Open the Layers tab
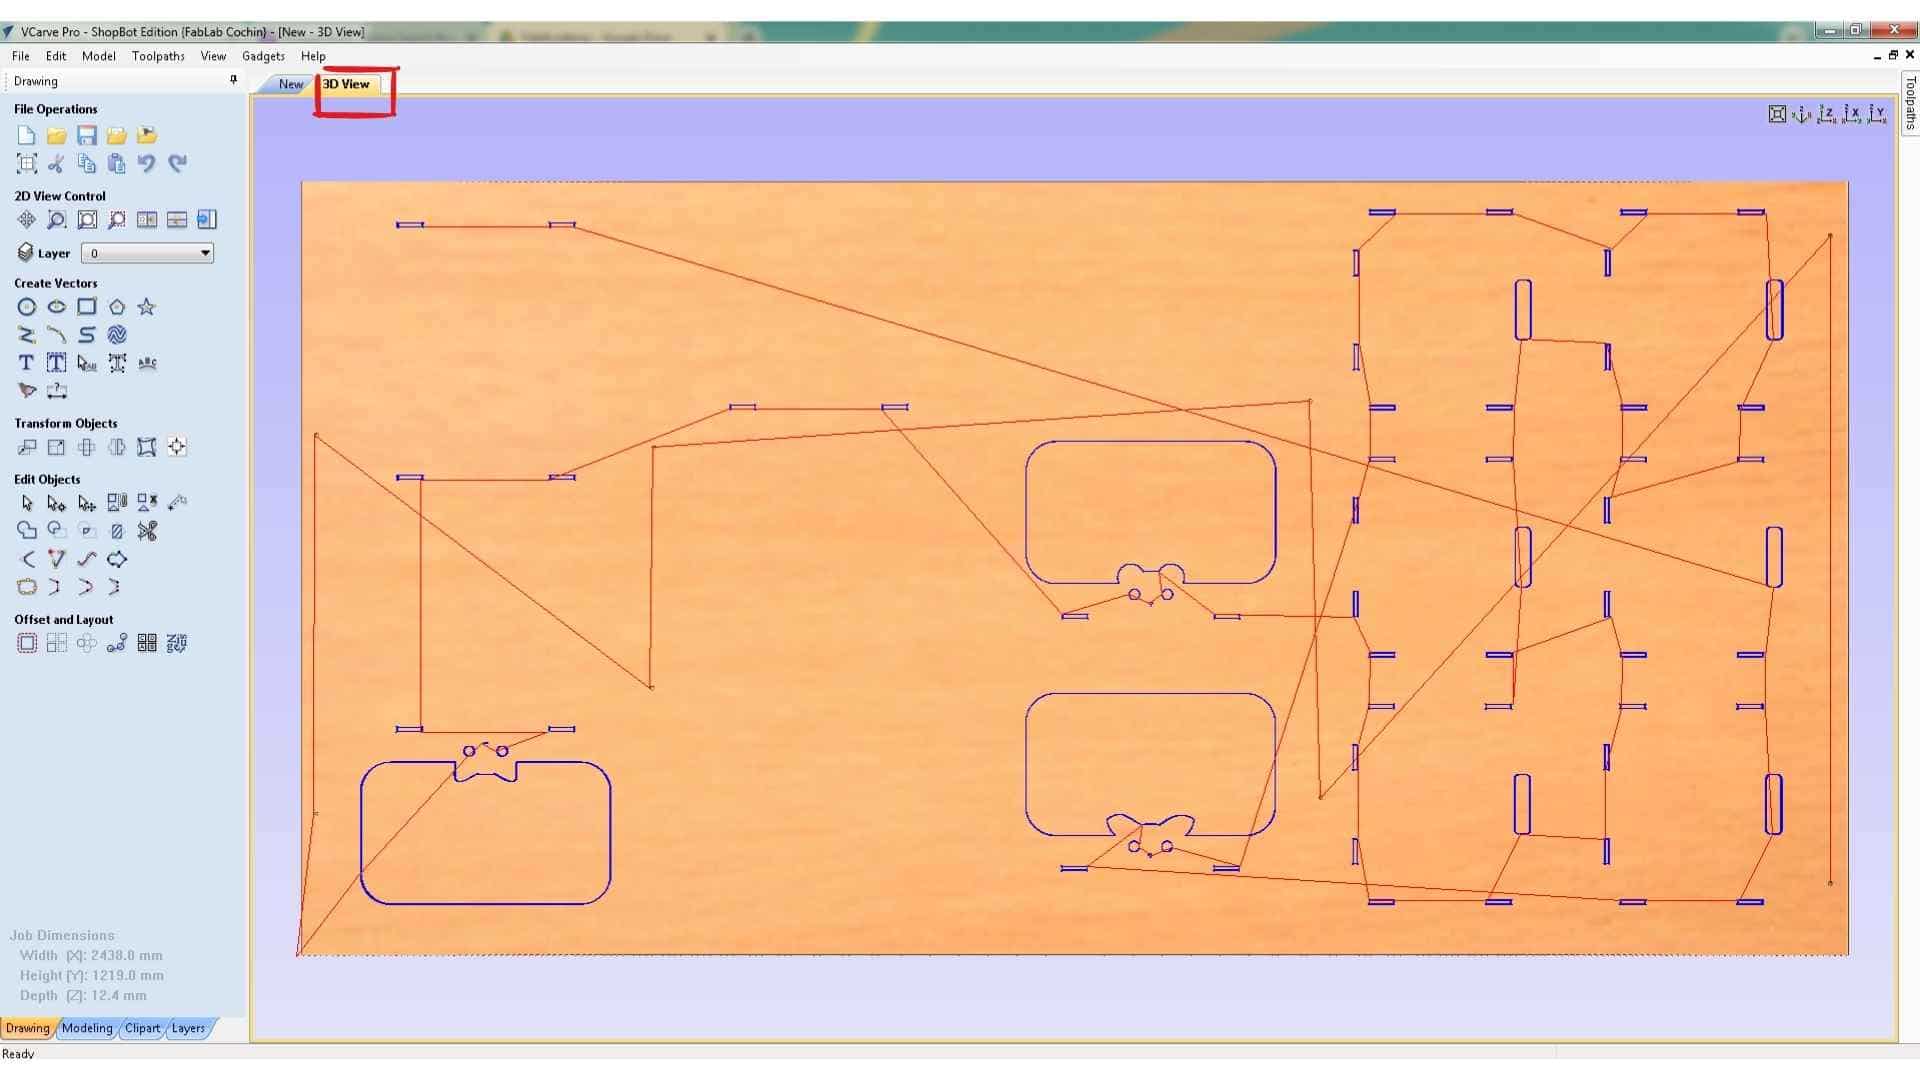Viewport: 1920px width, 1080px height. click(x=188, y=1028)
